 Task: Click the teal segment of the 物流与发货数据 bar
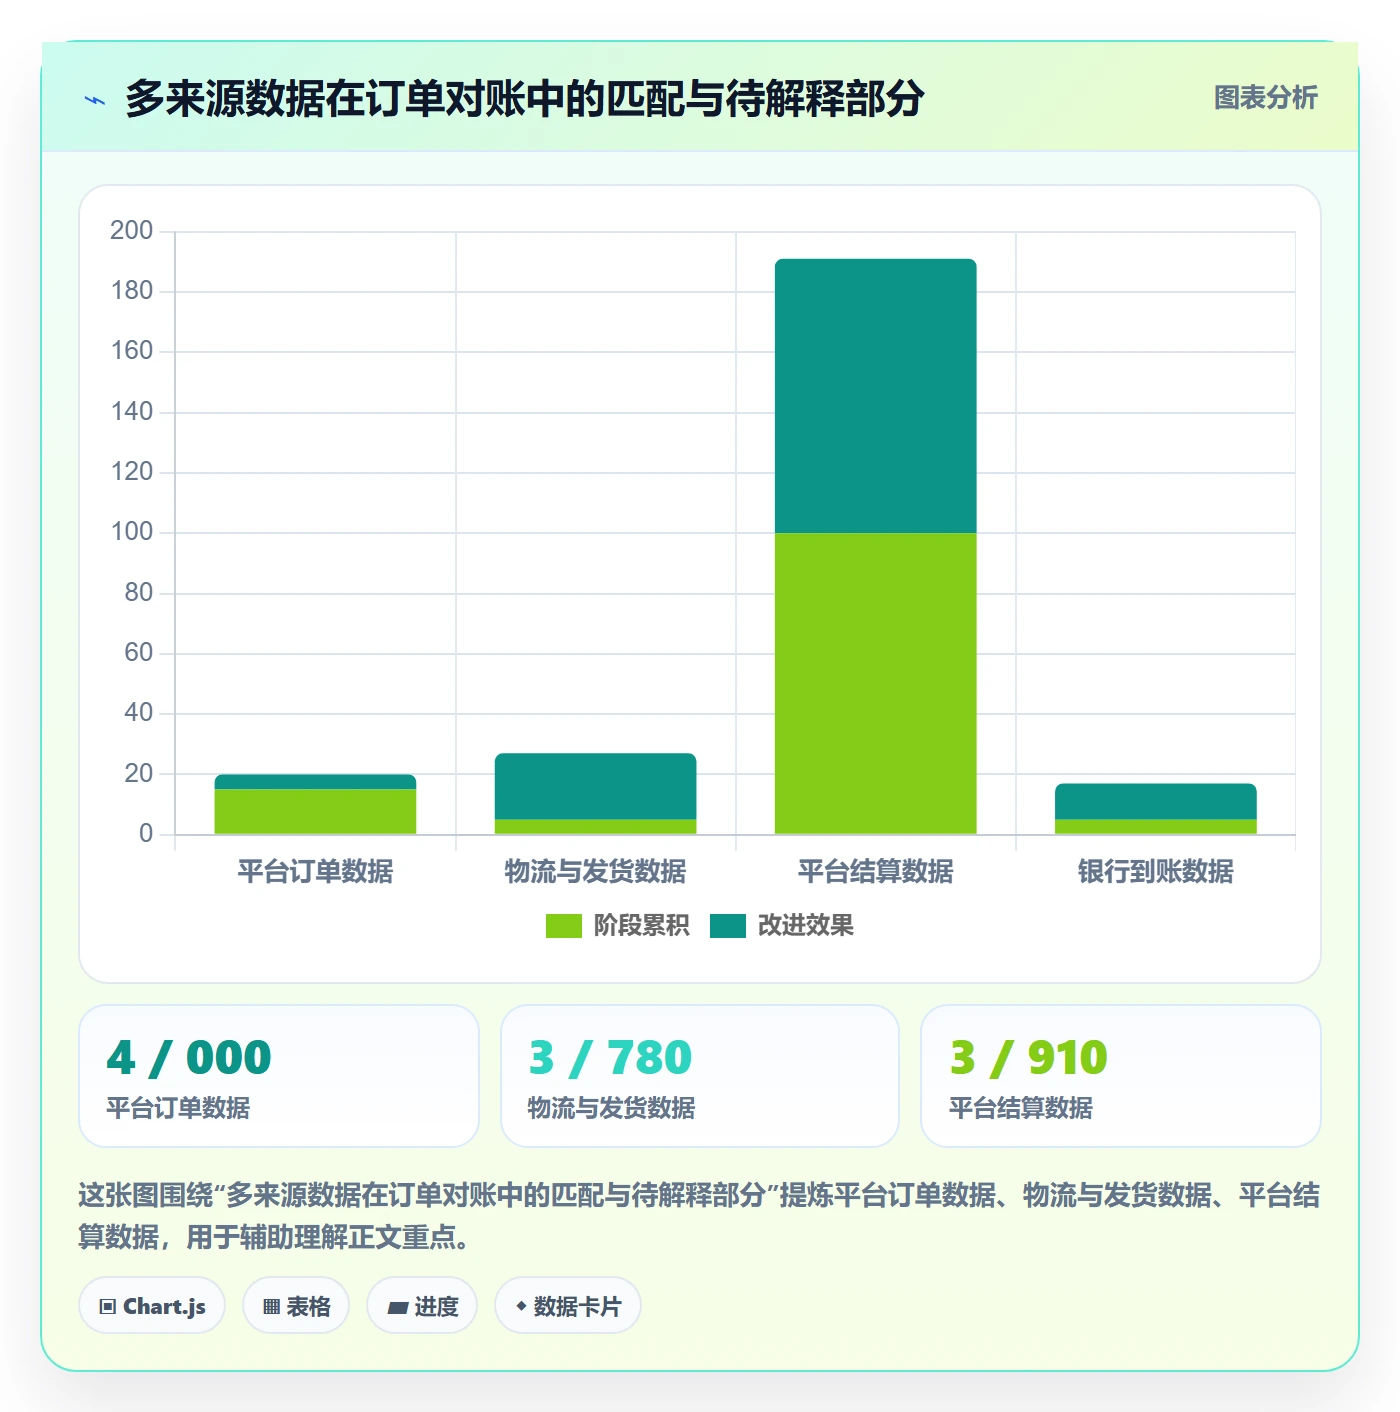click(596, 786)
